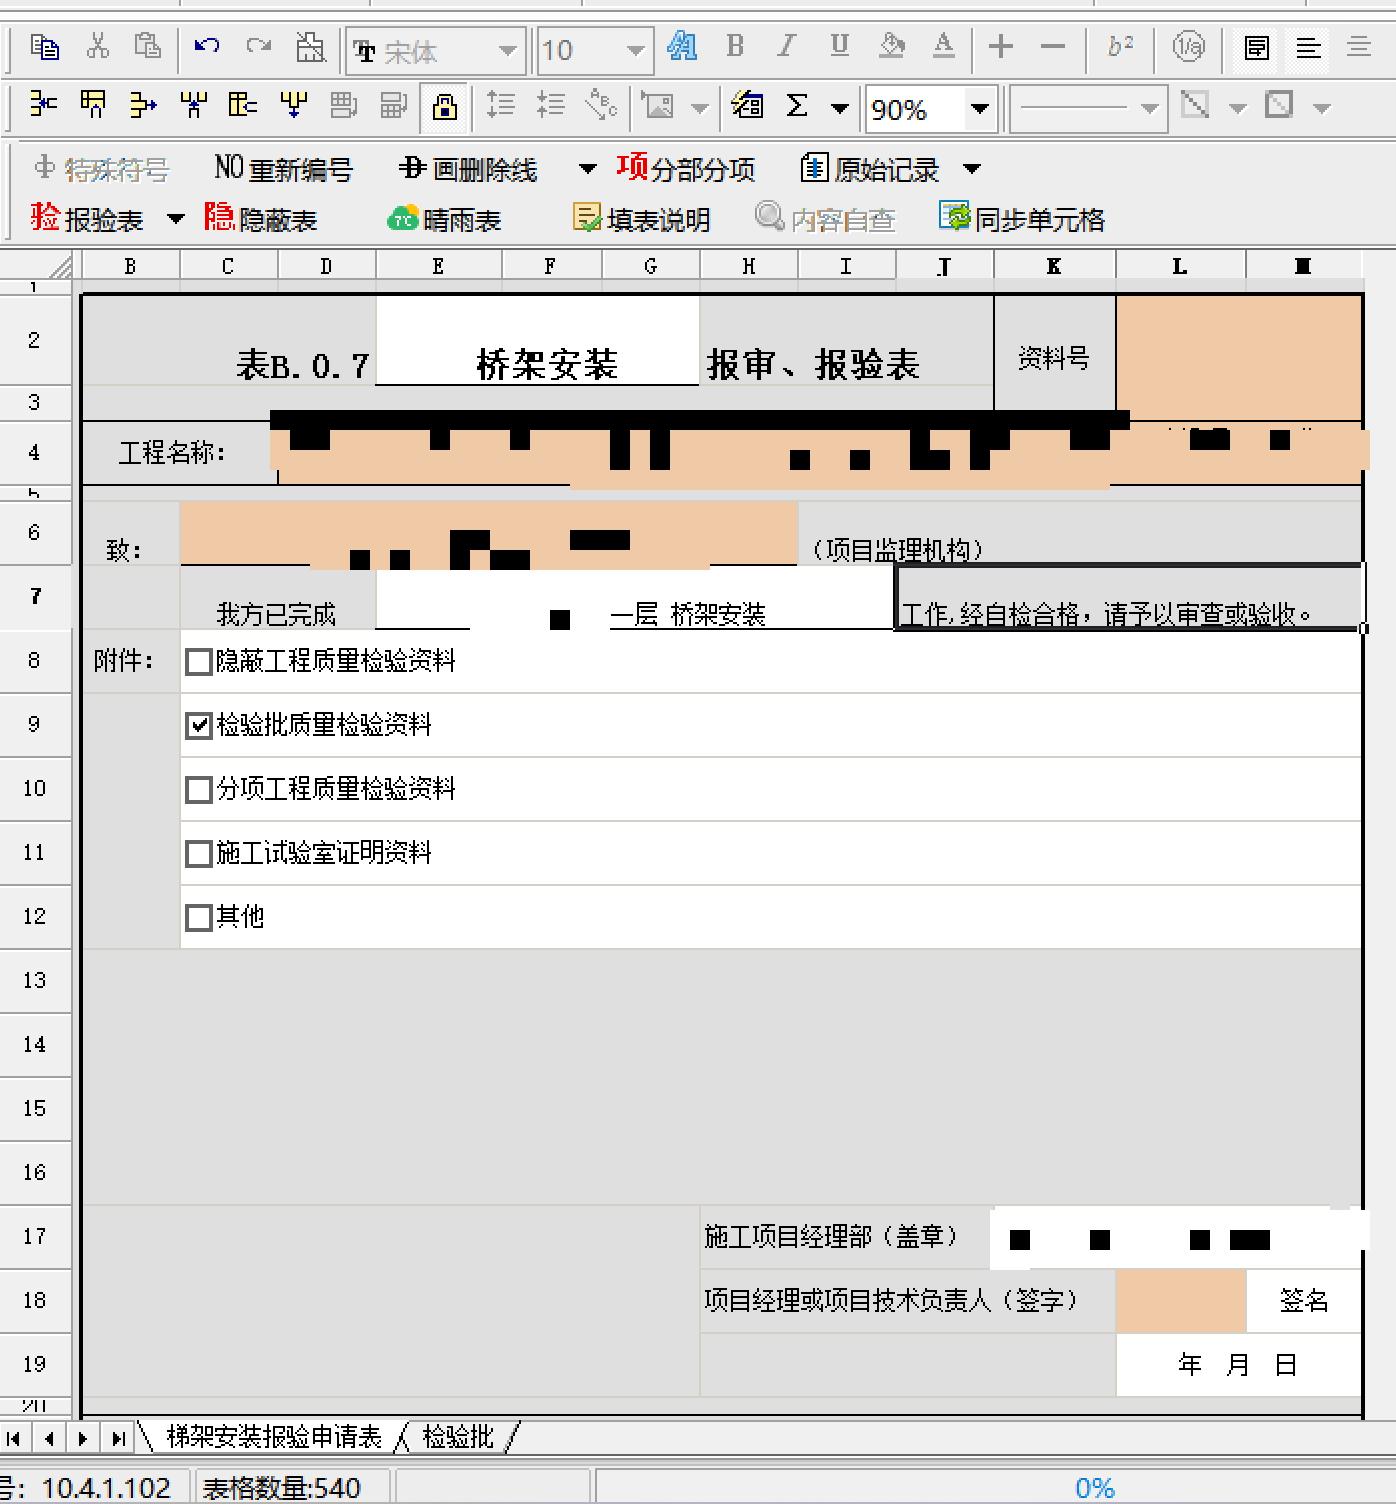Open 填表说明 form instructions
This screenshot has height=1504, width=1396.
point(641,219)
